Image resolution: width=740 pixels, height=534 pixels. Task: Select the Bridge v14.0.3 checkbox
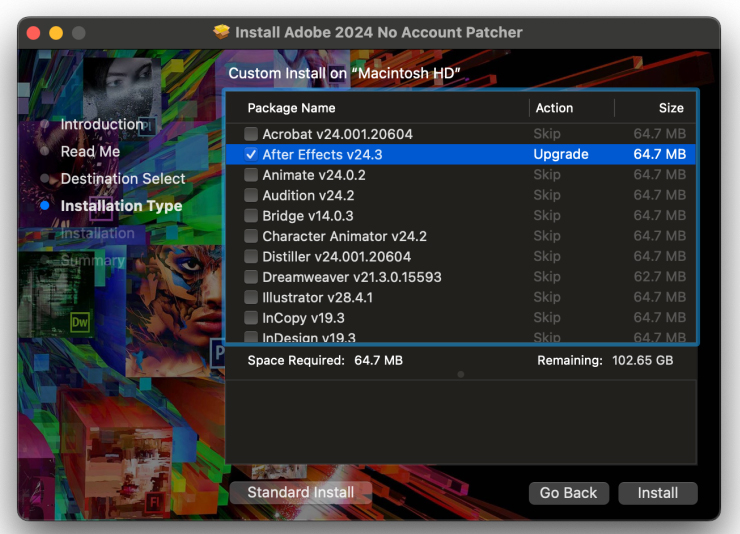coord(251,216)
